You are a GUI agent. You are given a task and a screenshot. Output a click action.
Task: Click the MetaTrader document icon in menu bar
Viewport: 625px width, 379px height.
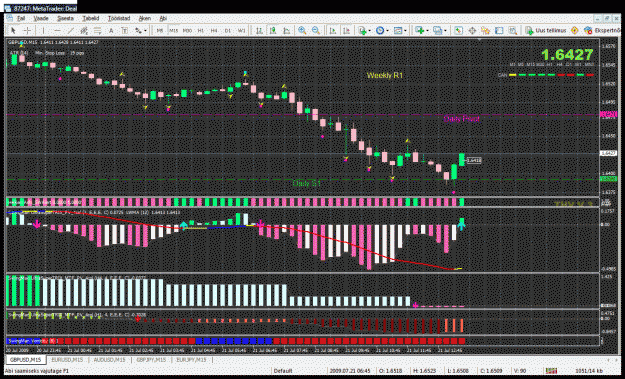[x=9, y=18]
